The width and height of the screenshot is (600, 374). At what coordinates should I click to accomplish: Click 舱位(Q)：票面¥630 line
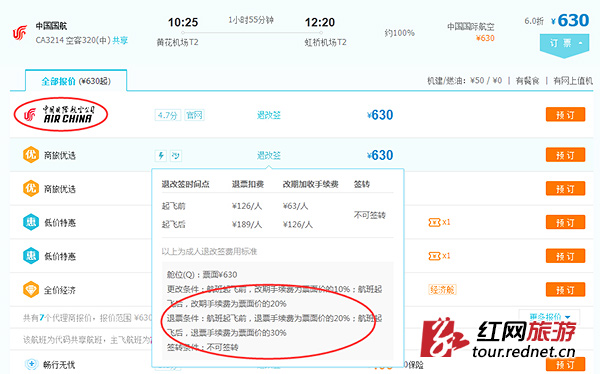pyautogui.click(x=202, y=274)
